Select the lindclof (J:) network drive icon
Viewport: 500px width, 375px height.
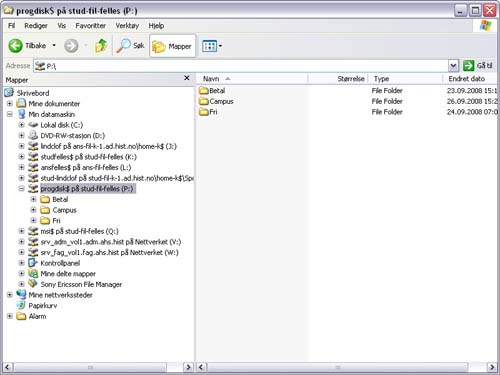click(33, 146)
